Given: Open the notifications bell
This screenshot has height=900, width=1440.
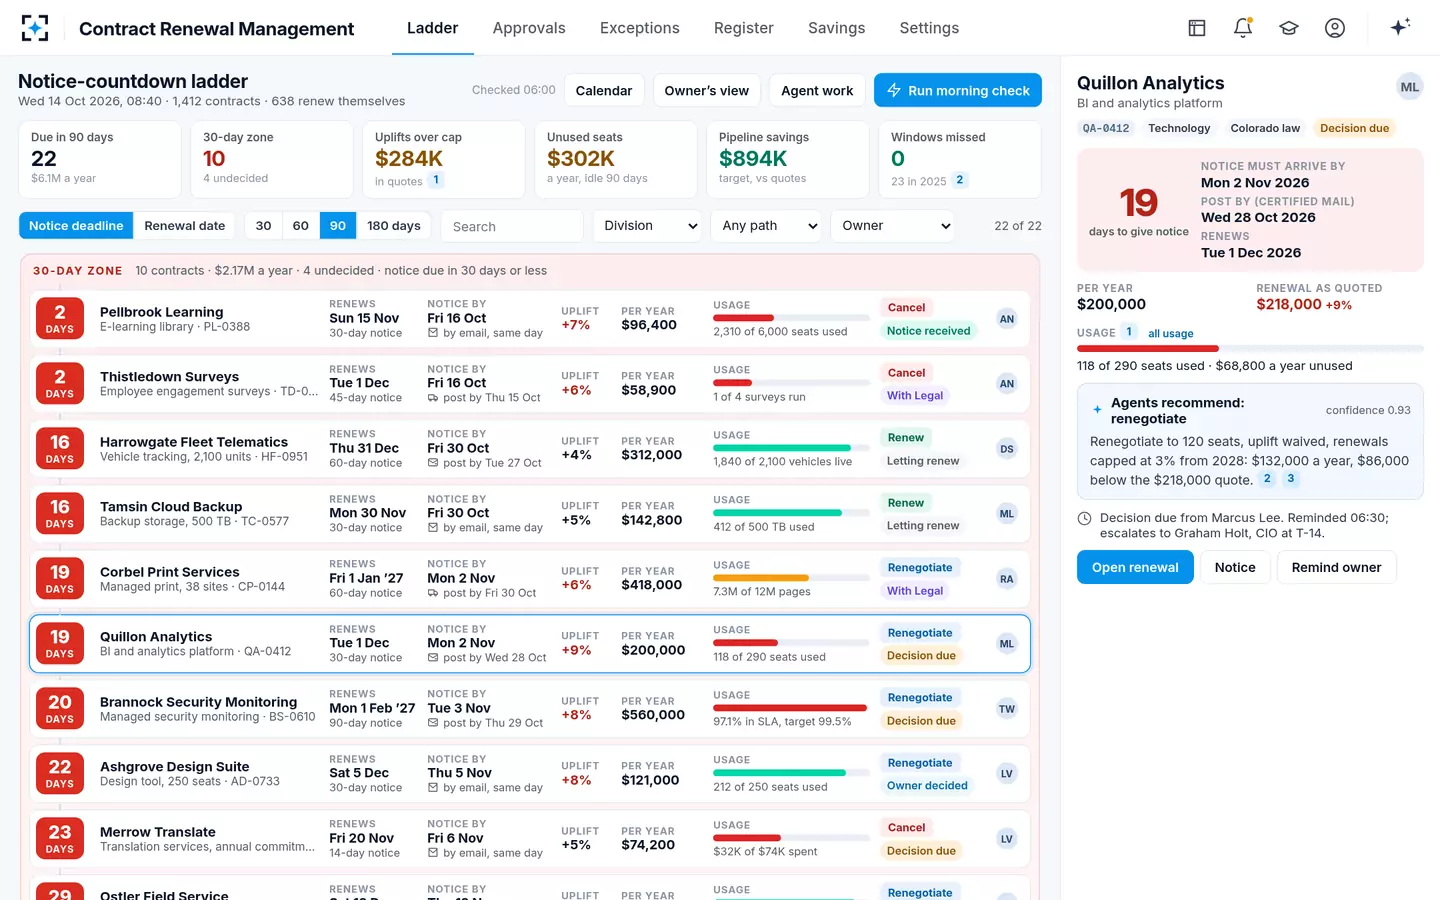Looking at the screenshot, I should coord(1243,28).
